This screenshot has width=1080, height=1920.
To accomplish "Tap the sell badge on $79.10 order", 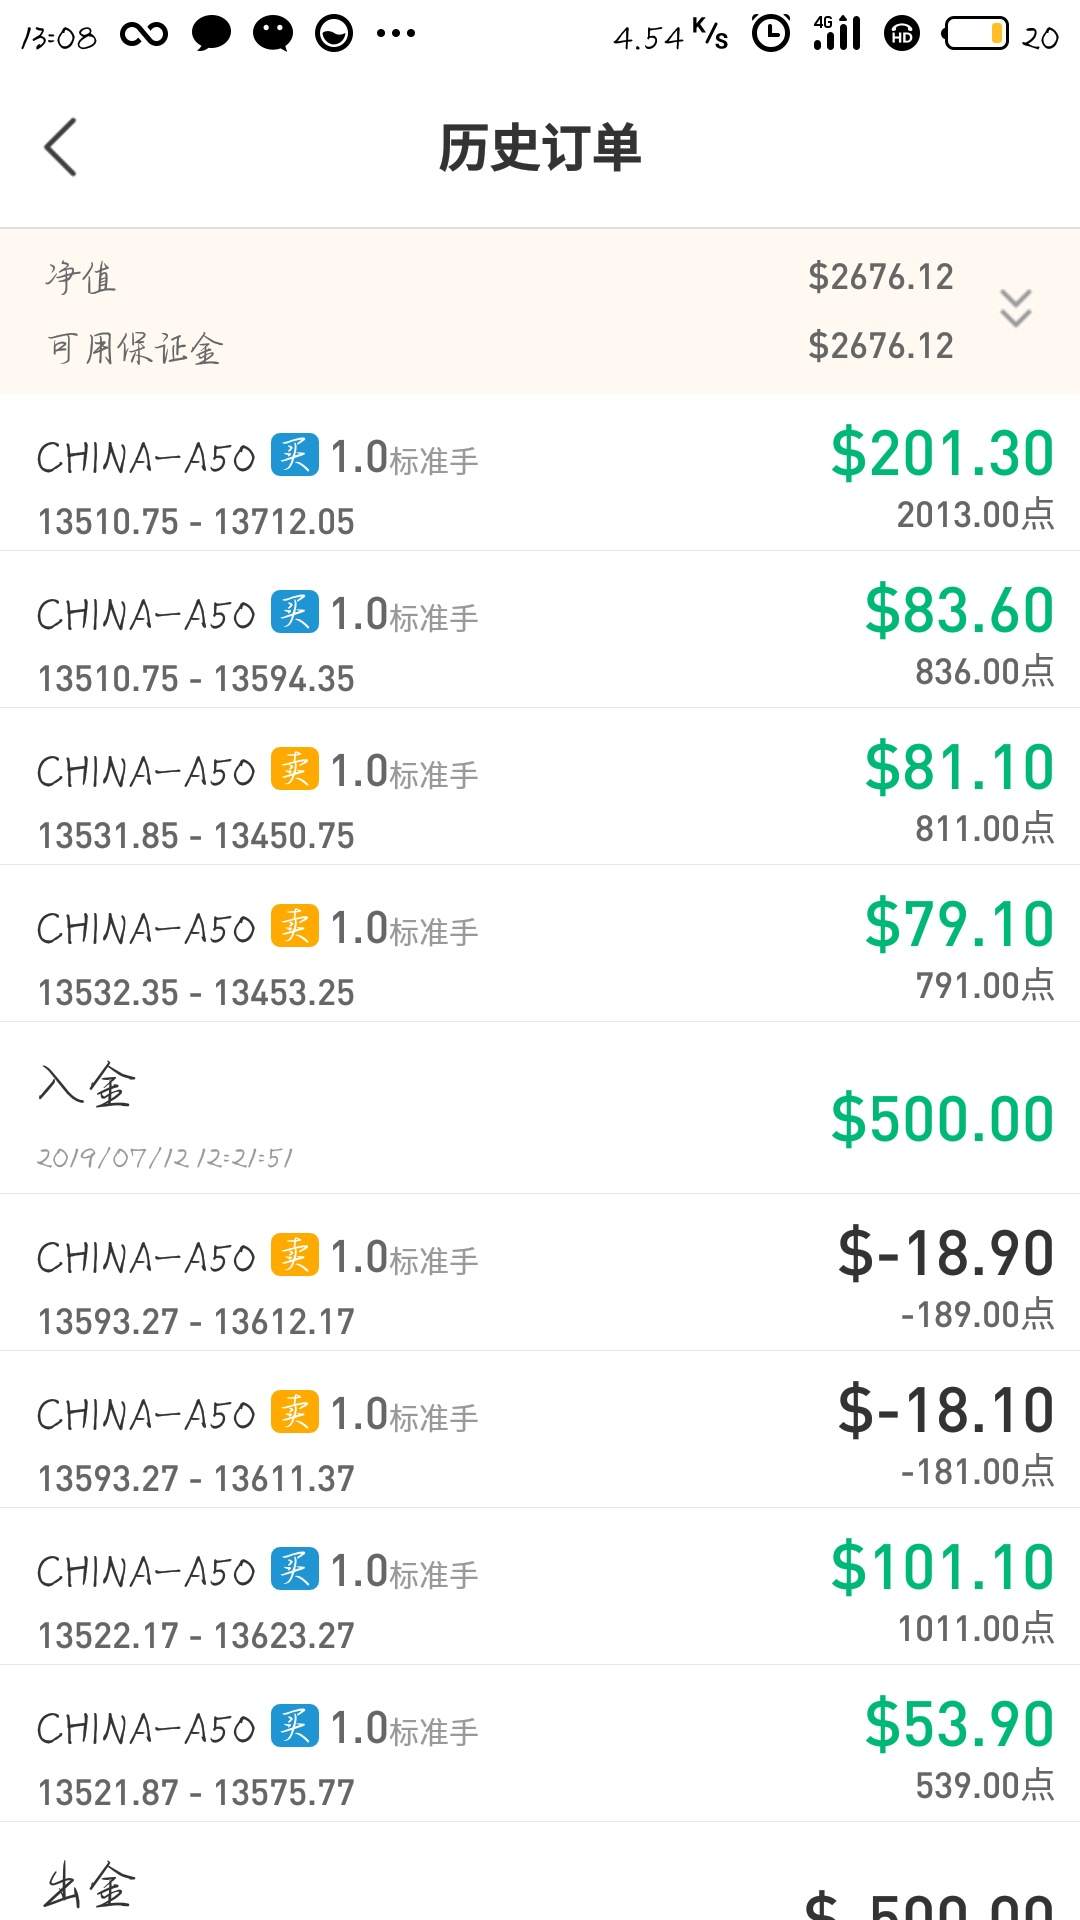I will tap(295, 927).
